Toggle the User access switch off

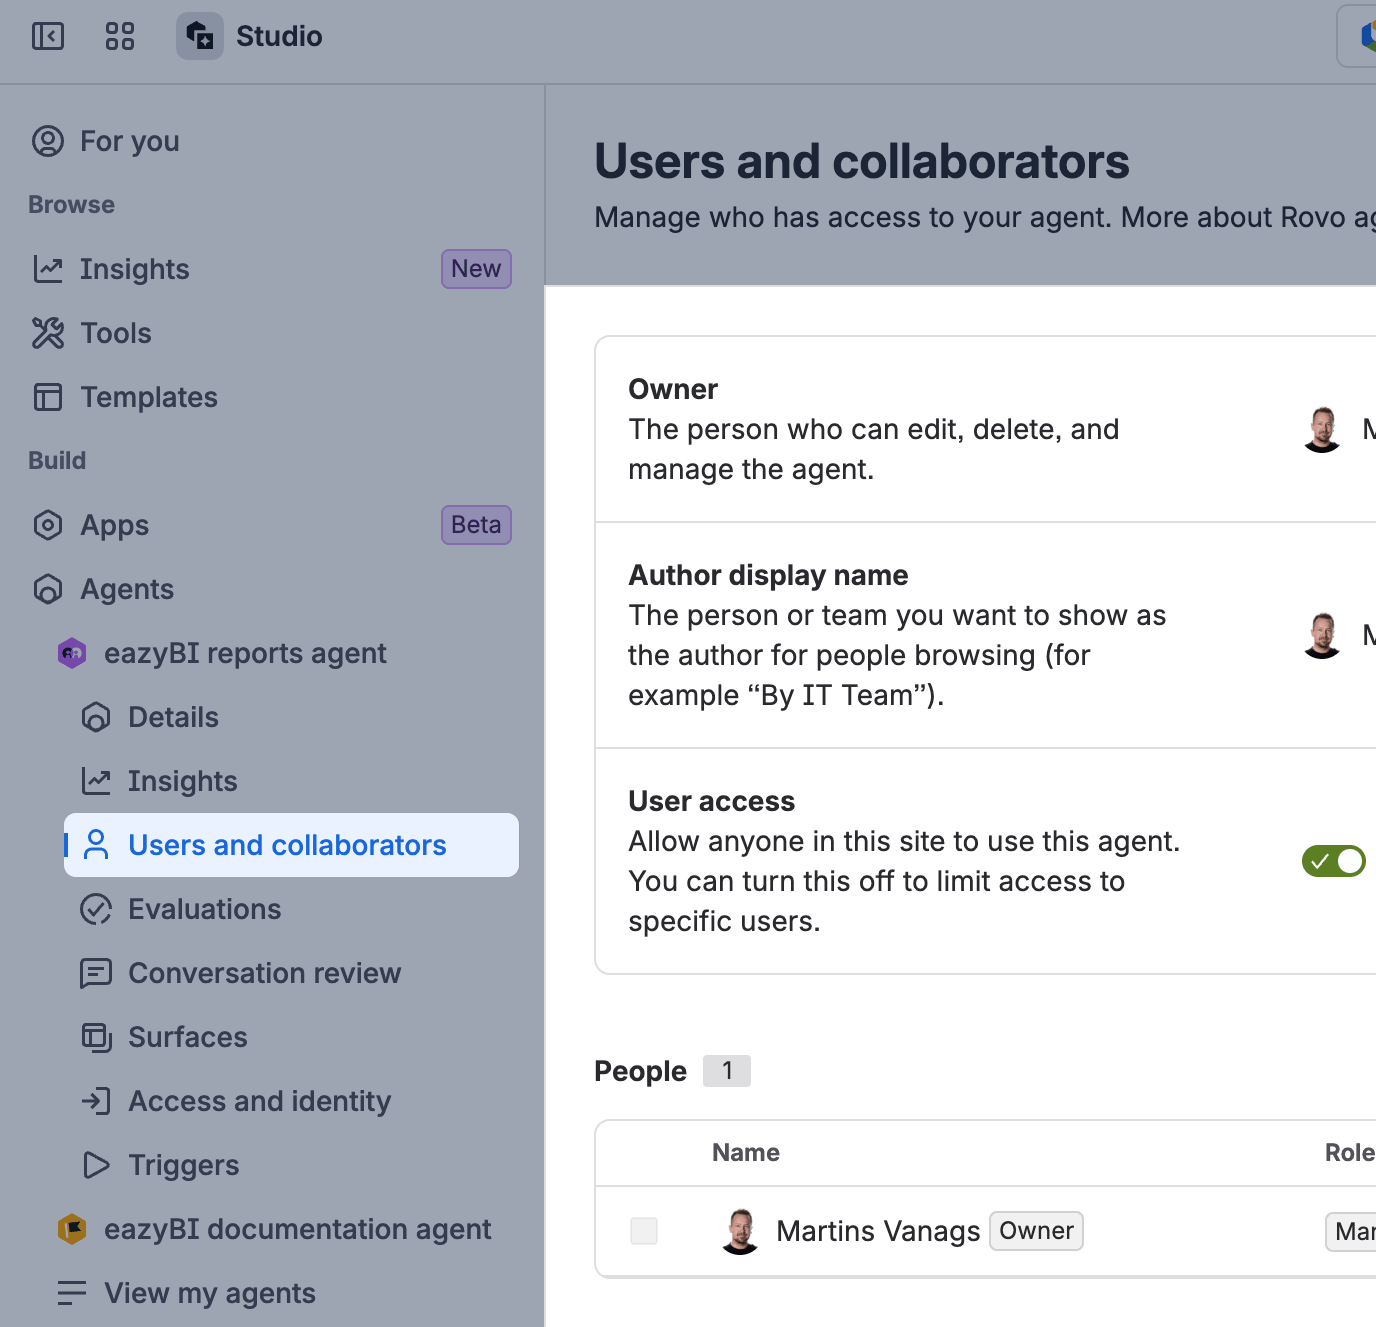(x=1334, y=861)
